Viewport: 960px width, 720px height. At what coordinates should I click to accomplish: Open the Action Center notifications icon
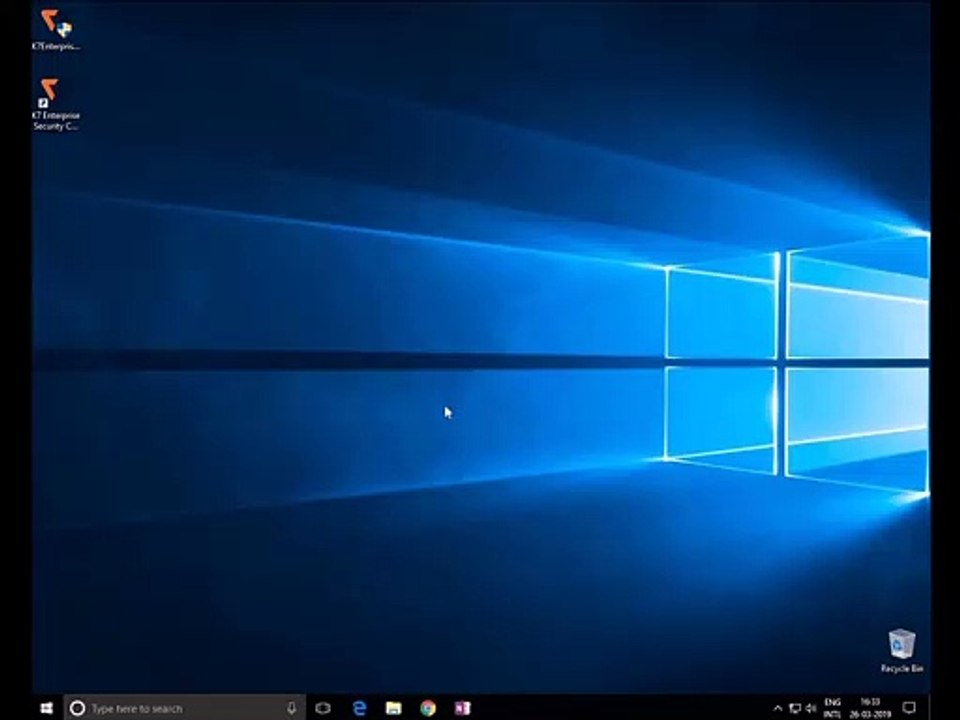910,708
